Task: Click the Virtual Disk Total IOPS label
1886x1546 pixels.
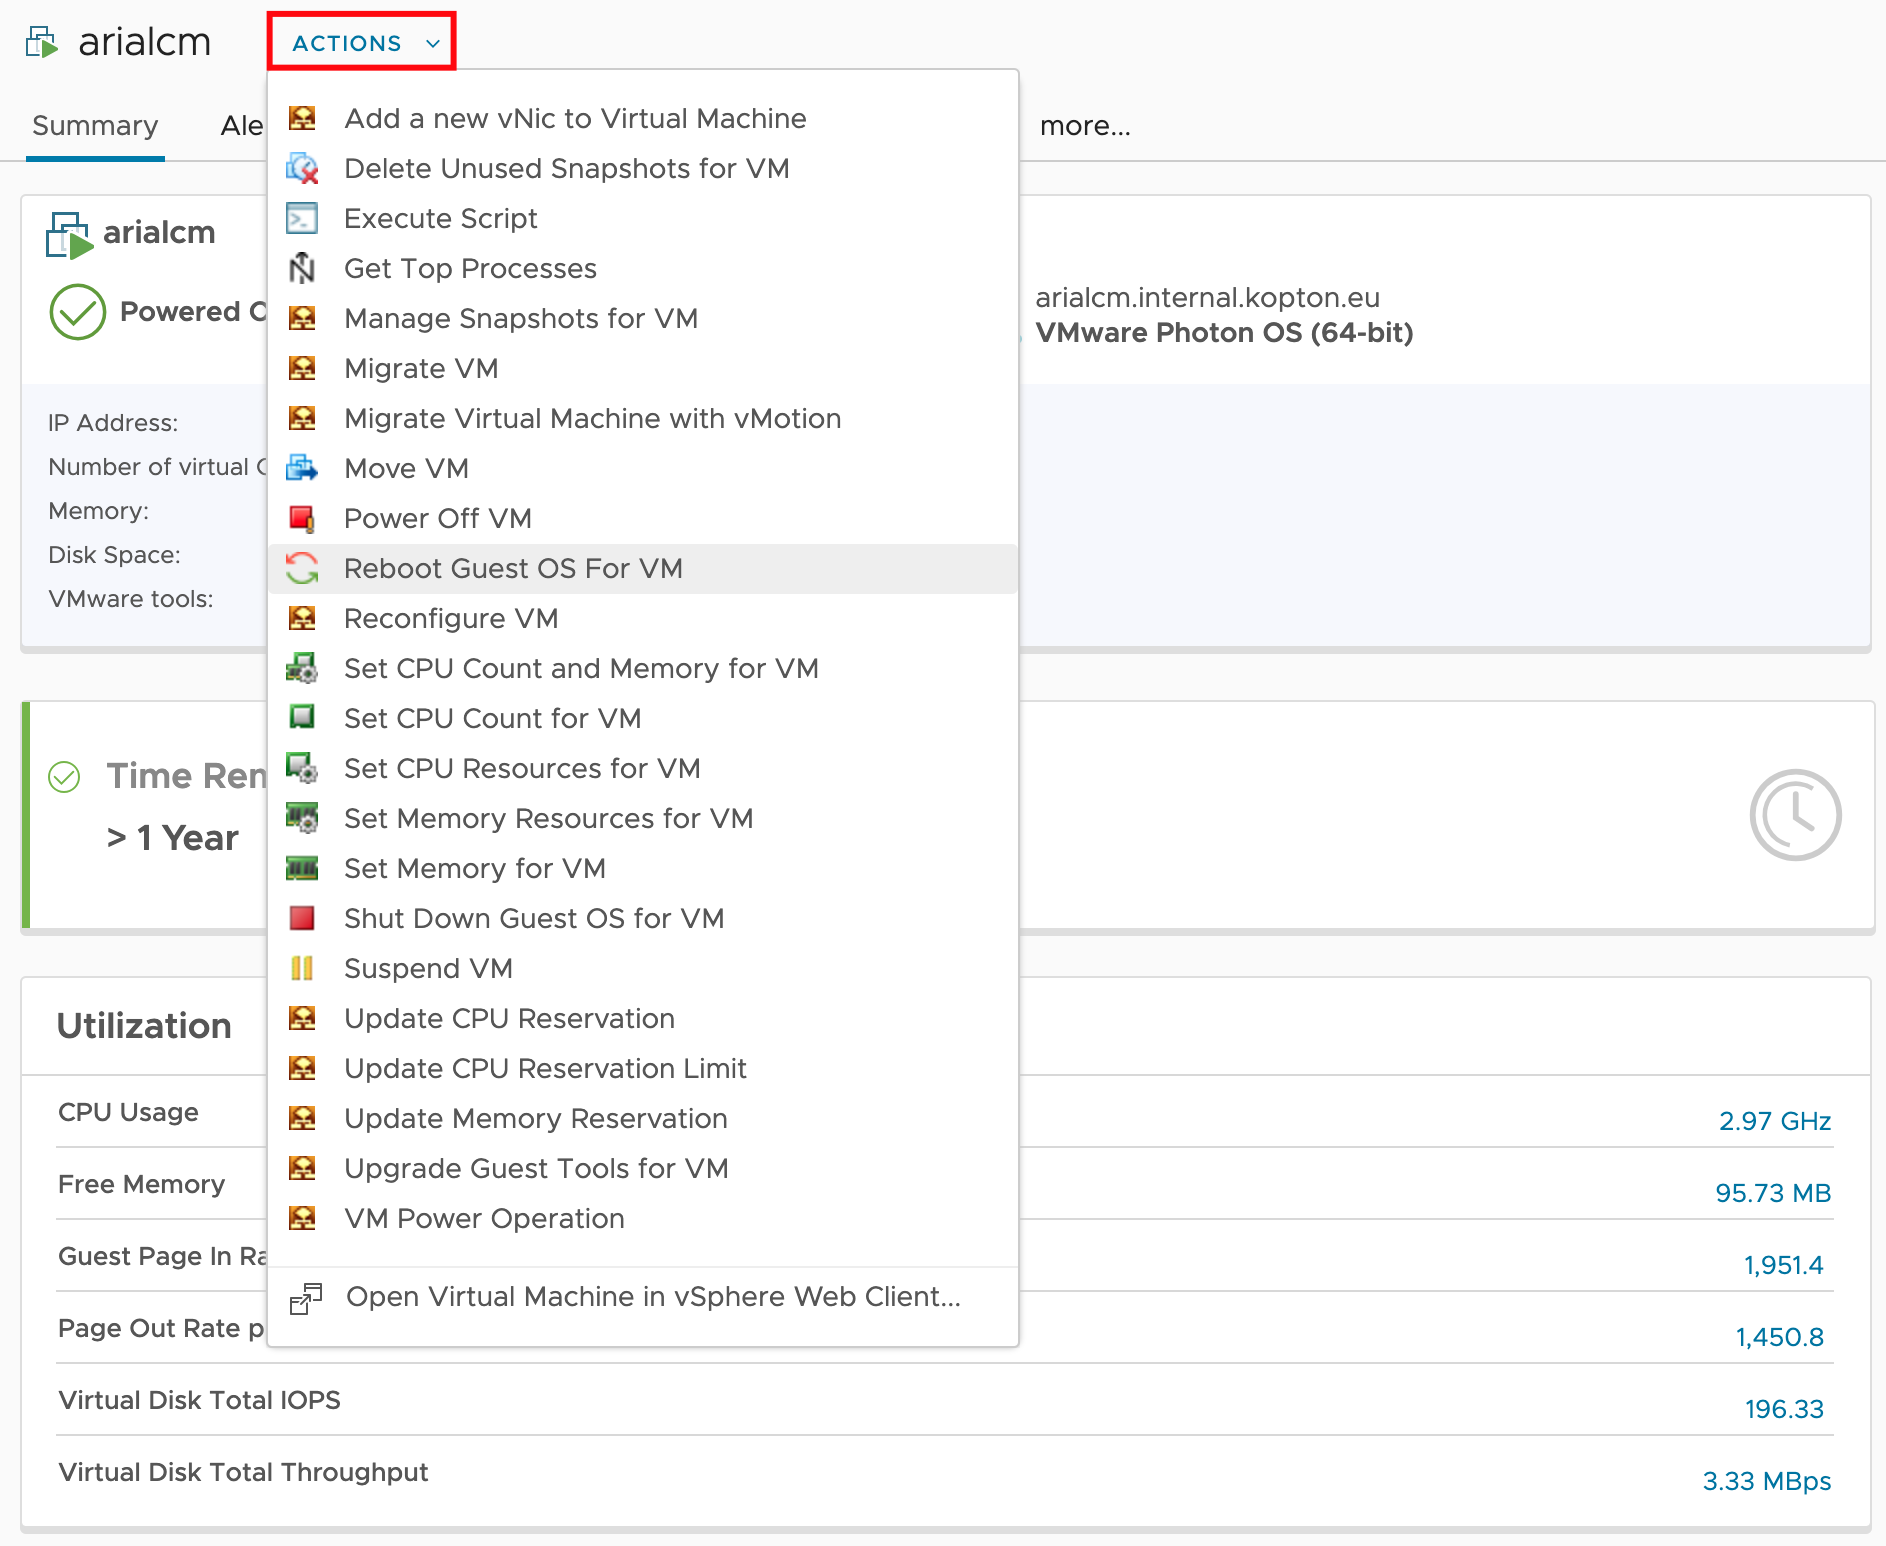Action: (200, 1400)
